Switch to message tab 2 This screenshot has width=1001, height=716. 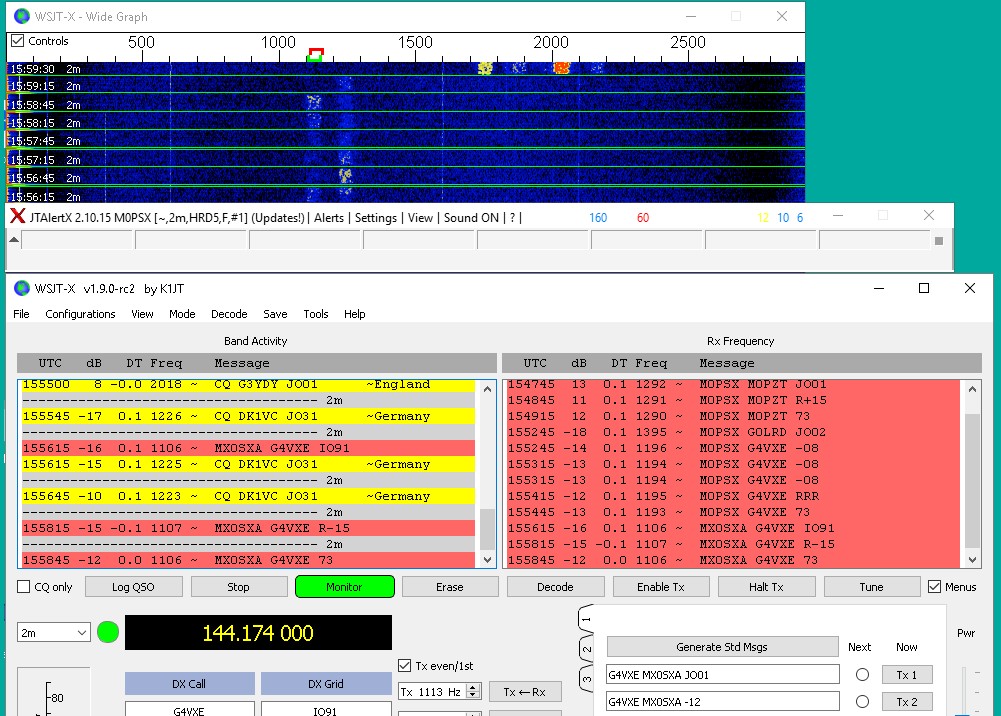[586, 649]
